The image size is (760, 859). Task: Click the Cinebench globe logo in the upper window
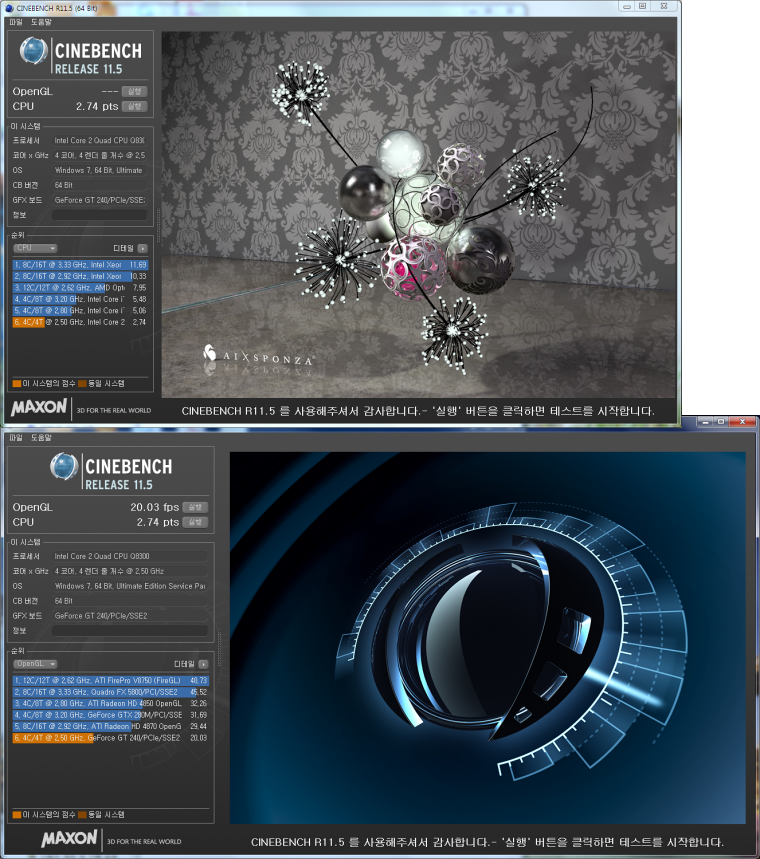[x=33, y=51]
